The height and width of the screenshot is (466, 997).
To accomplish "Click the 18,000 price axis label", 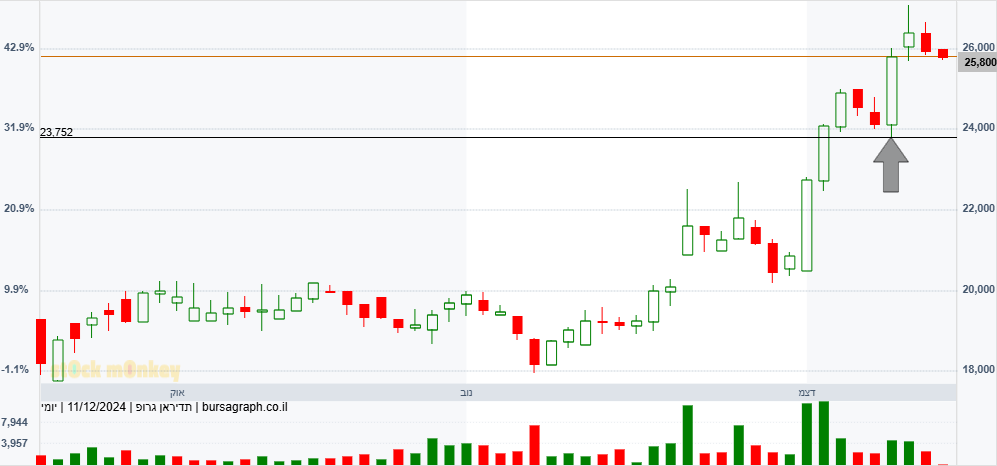I will [977, 370].
